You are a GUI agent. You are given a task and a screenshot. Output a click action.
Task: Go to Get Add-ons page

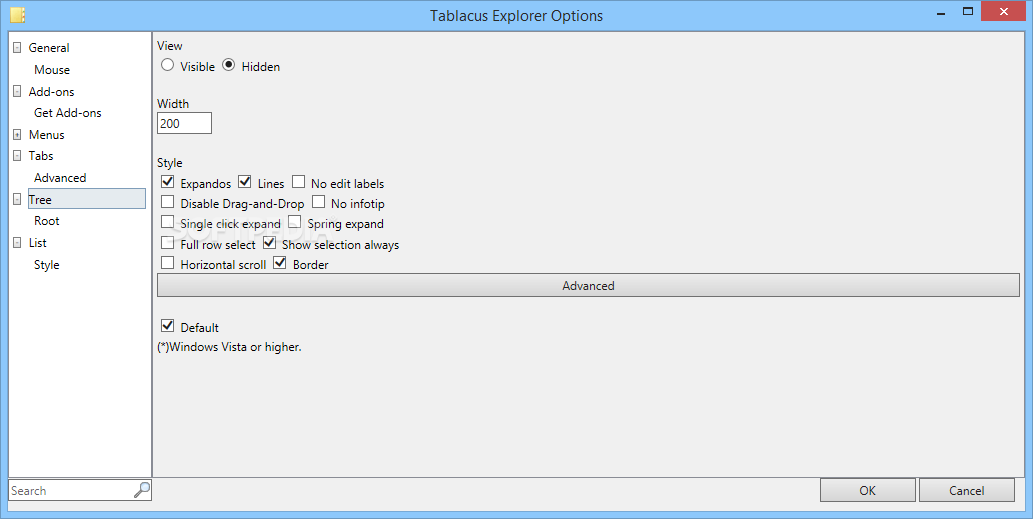coord(68,113)
